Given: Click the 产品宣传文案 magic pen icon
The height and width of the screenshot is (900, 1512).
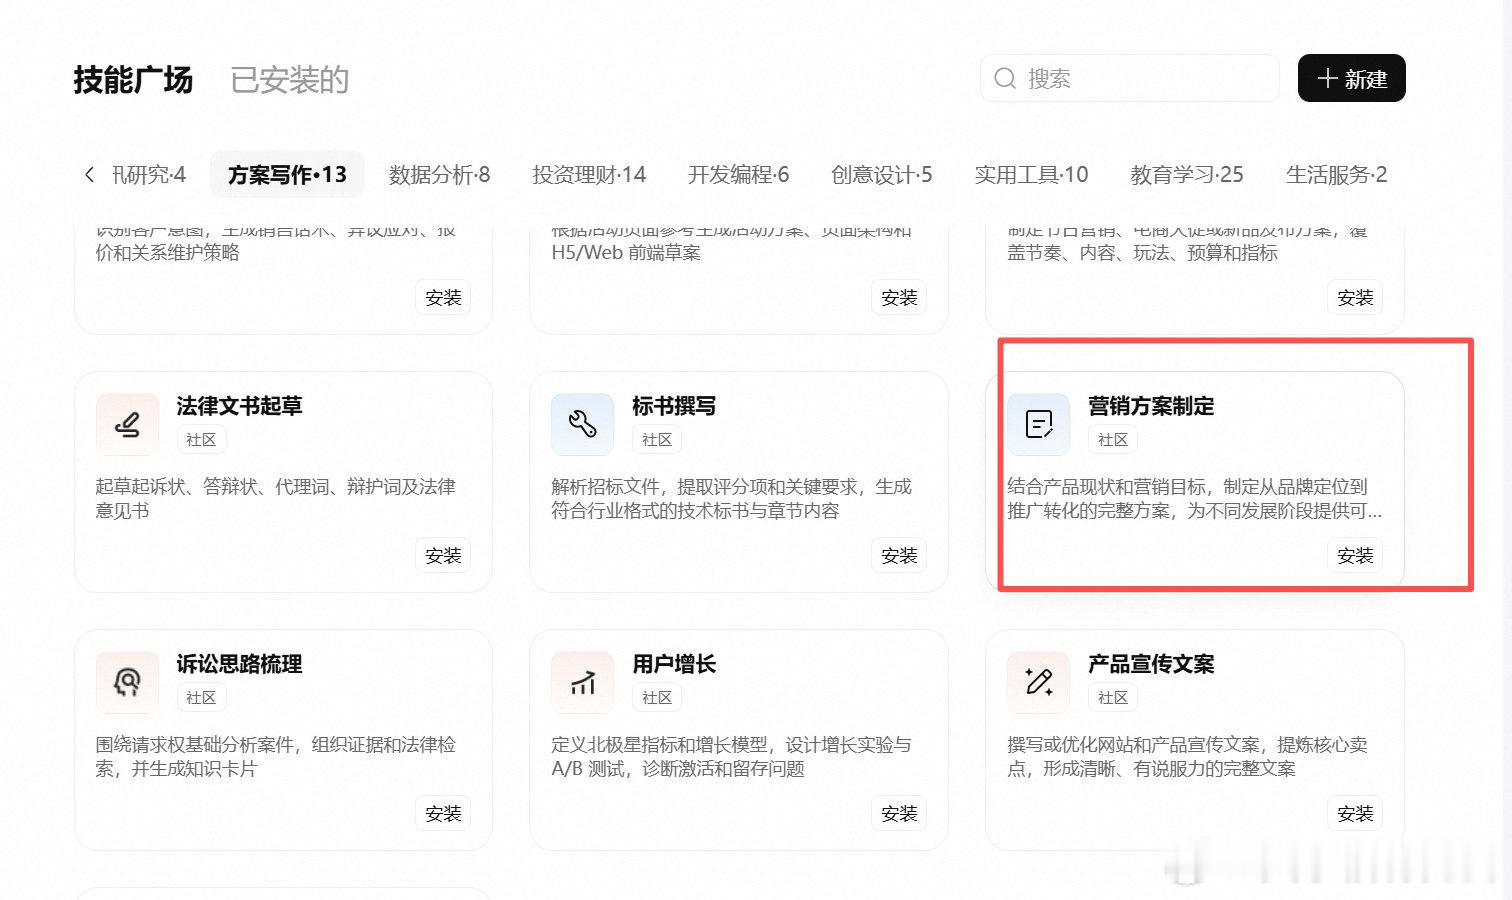Looking at the screenshot, I should tap(1039, 682).
